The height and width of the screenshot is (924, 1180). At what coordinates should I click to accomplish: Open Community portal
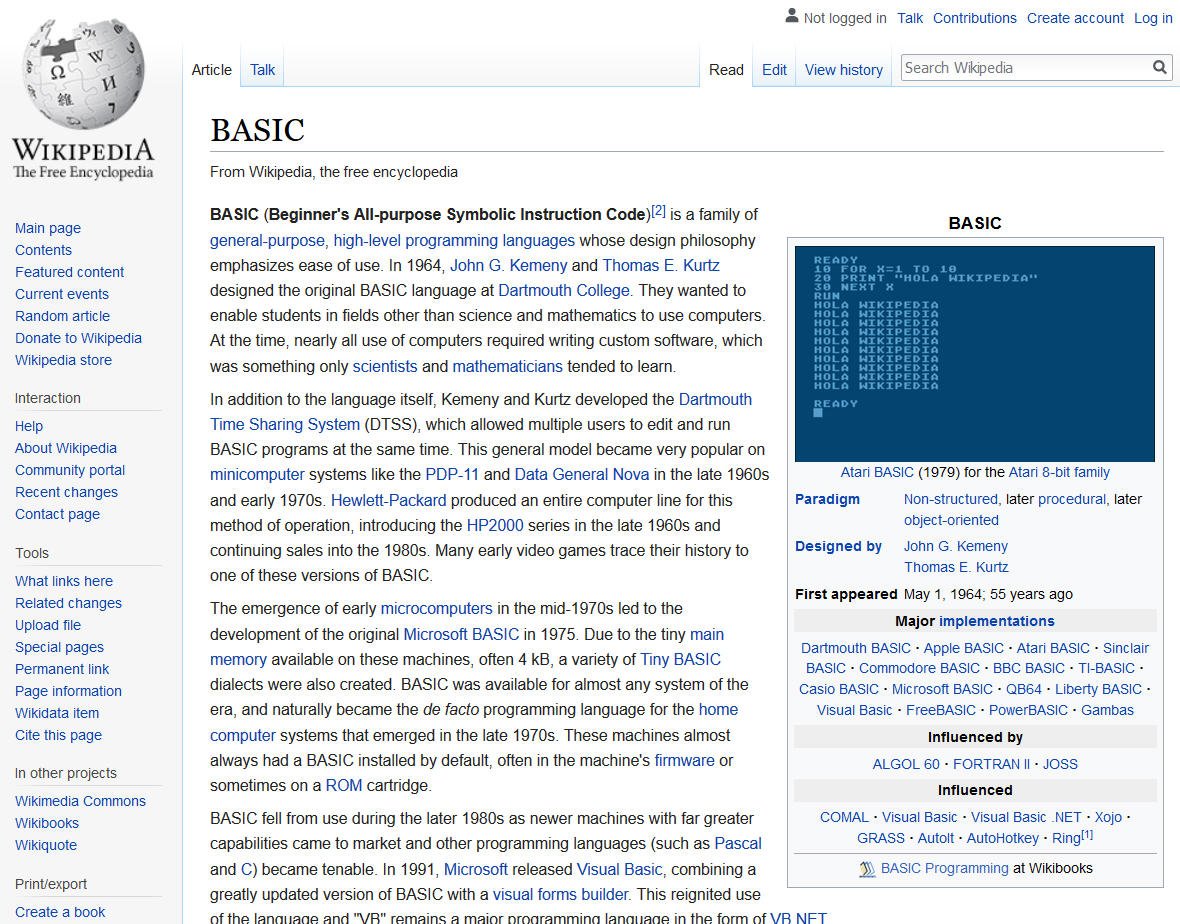[x=70, y=470]
